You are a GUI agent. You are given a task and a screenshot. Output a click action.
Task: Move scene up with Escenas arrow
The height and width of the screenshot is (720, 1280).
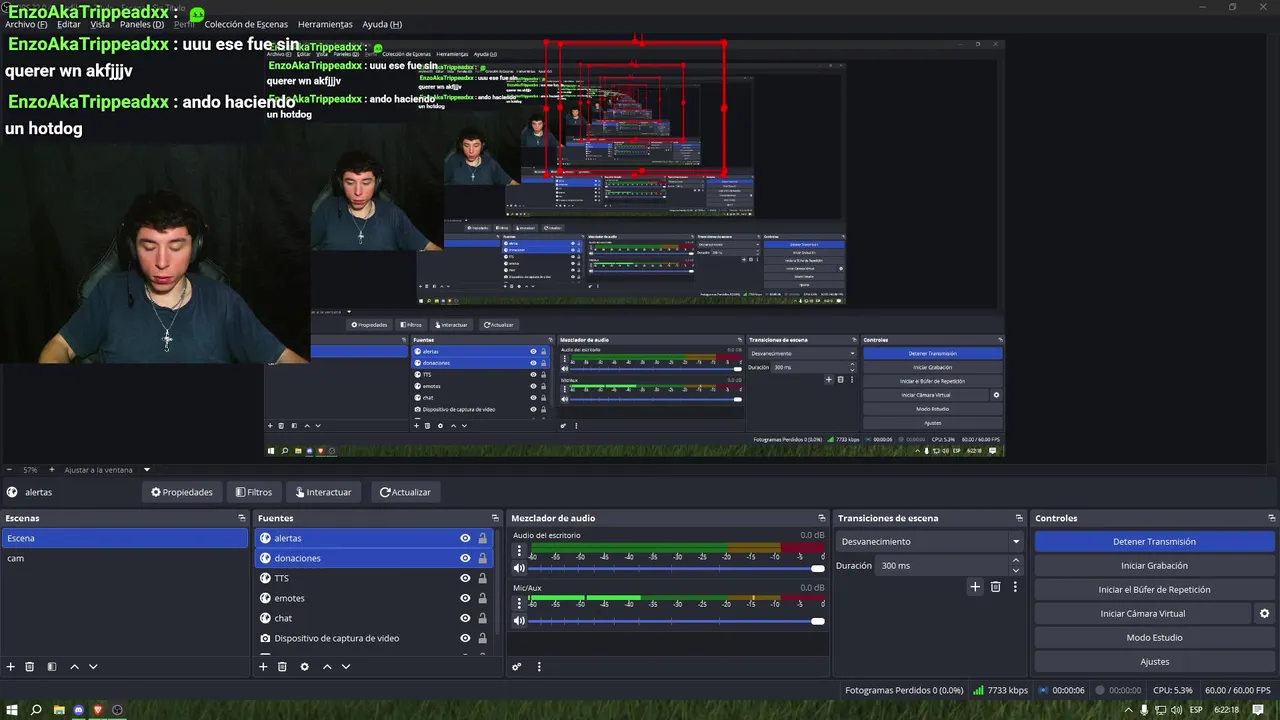[x=74, y=667]
